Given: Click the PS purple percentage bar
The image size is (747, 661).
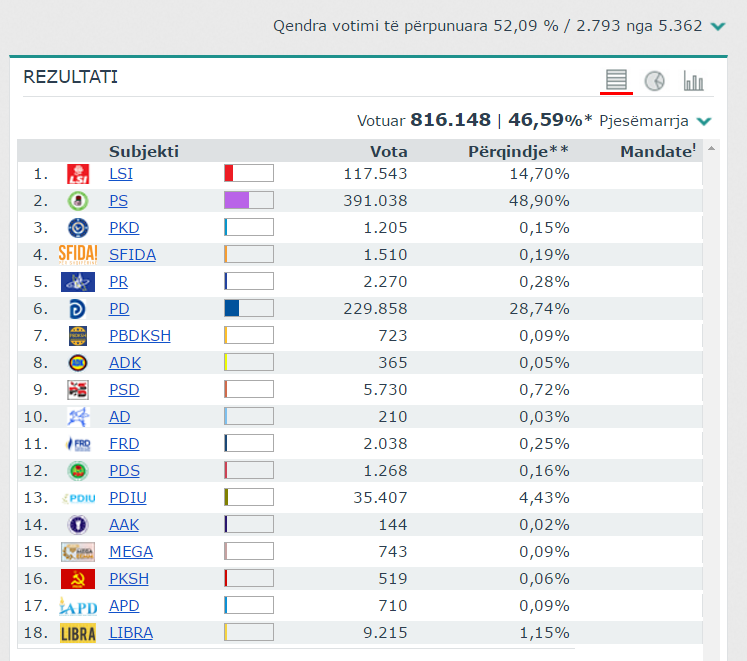Looking at the screenshot, I should point(248,201).
